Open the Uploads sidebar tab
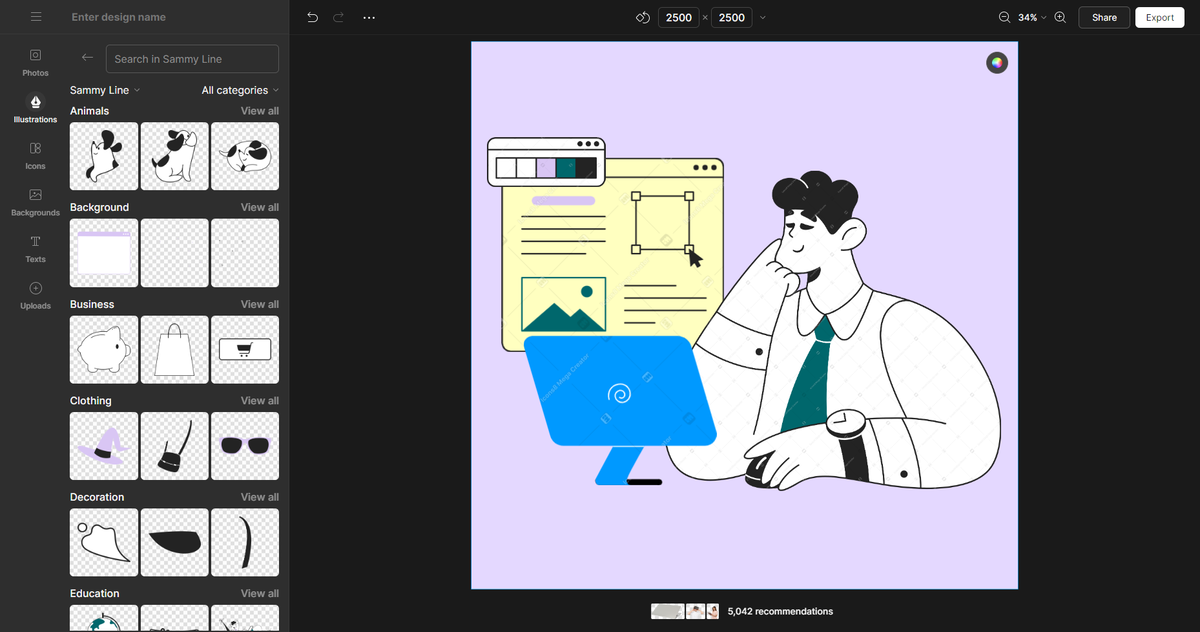Viewport: 1200px width, 632px height. (x=35, y=295)
